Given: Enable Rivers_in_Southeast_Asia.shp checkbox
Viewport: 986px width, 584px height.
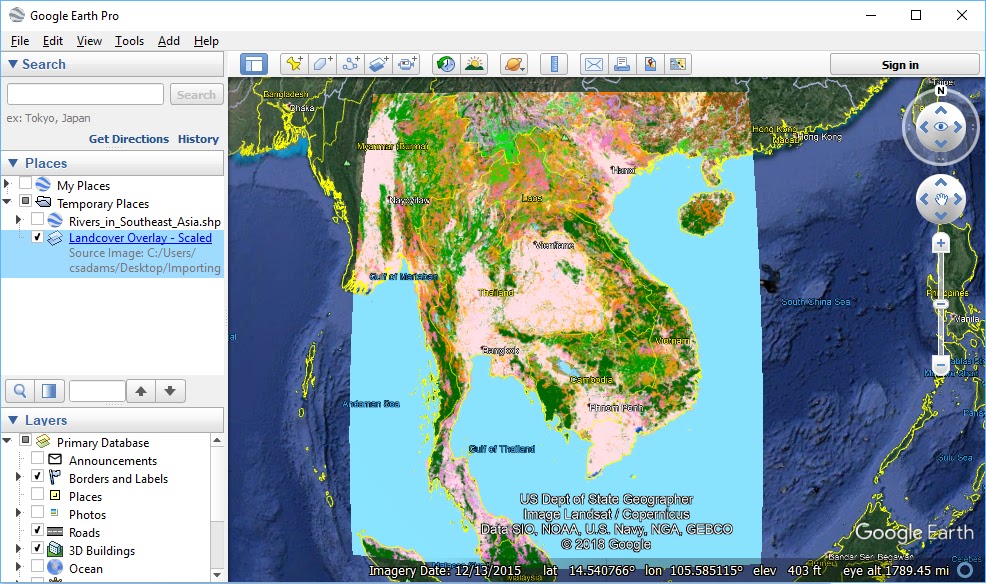Looking at the screenshot, I should pyautogui.click(x=37, y=219).
